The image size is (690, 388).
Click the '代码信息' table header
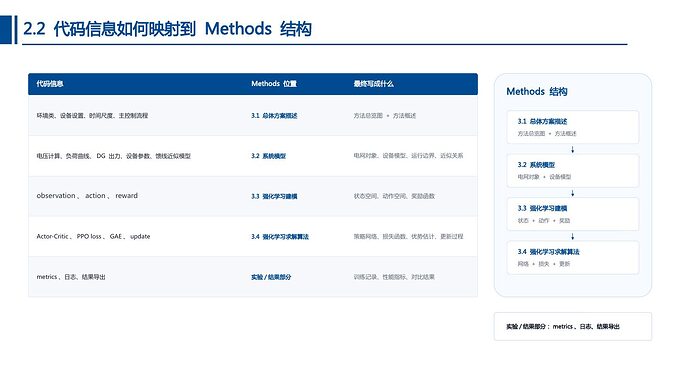(50, 84)
